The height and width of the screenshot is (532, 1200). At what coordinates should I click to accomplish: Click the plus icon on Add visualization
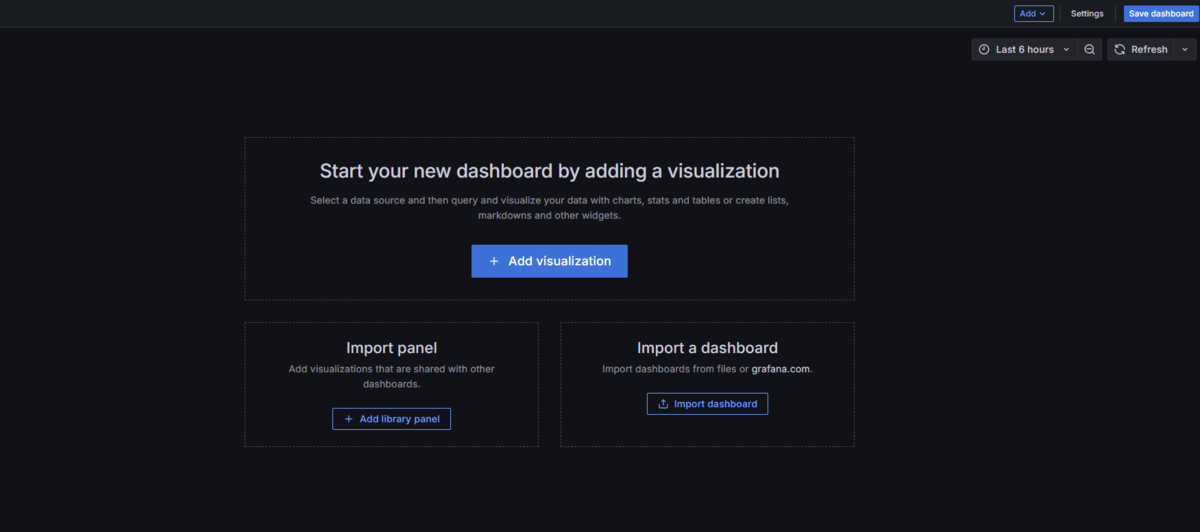(494, 261)
